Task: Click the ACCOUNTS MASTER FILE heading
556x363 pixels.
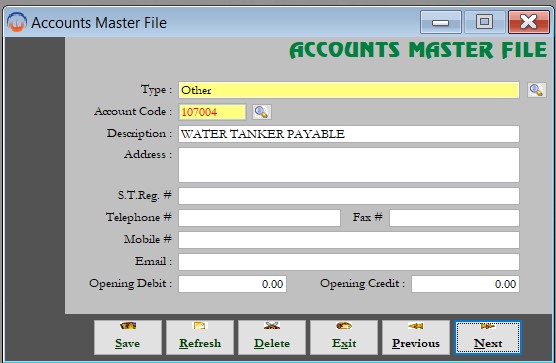Action: tap(418, 50)
